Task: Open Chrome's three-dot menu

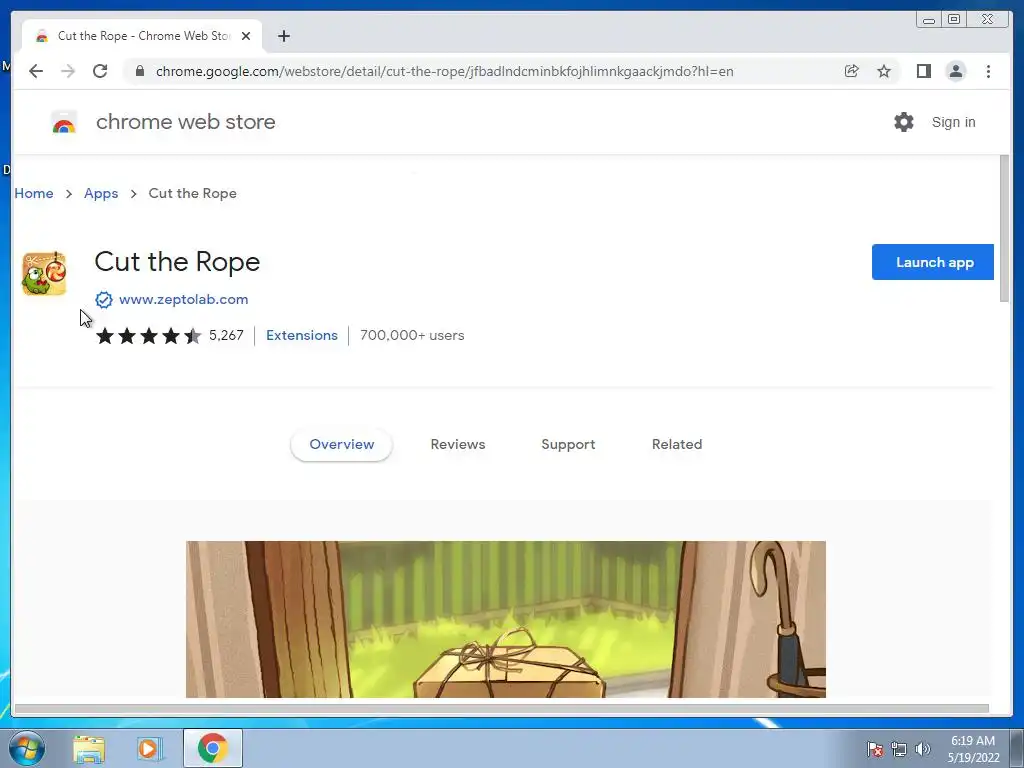Action: (988, 71)
